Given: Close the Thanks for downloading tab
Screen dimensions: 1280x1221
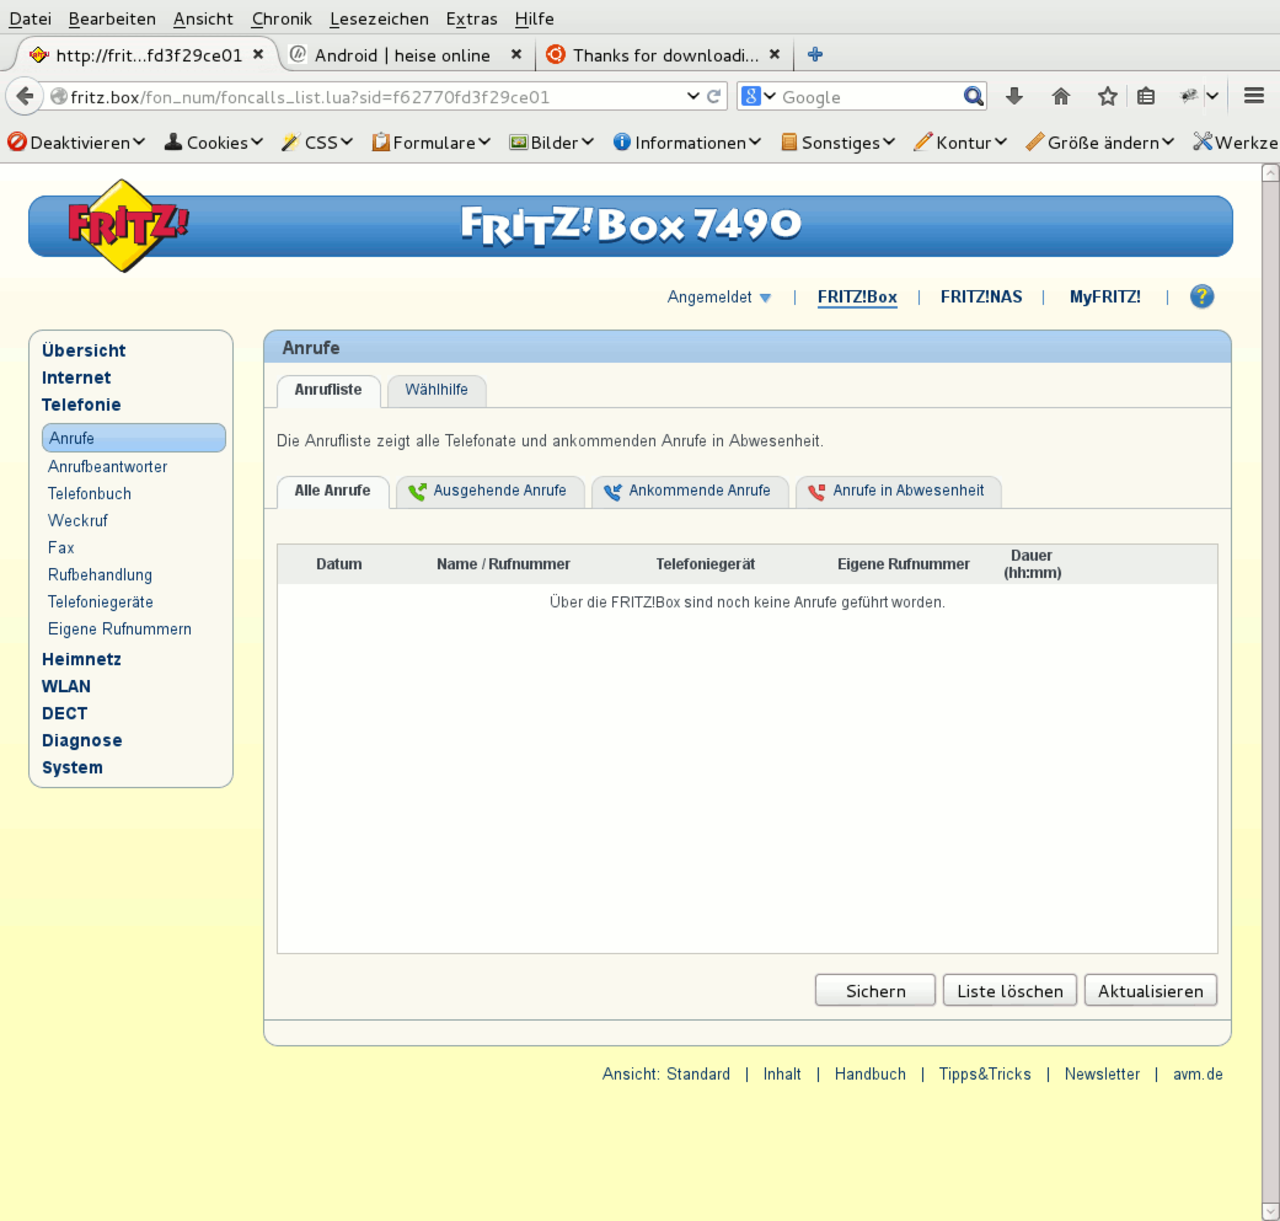Looking at the screenshot, I should pos(774,54).
